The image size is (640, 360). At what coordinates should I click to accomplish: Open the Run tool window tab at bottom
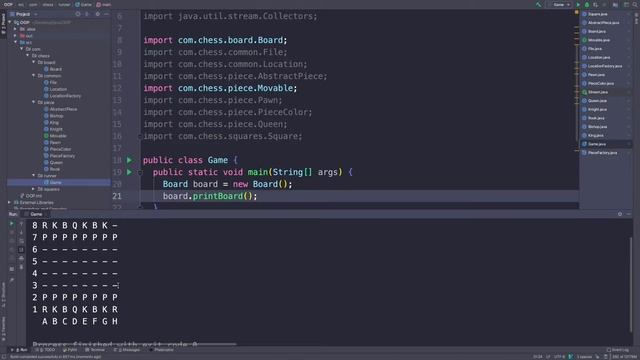pyautogui.click(x=19, y=350)
